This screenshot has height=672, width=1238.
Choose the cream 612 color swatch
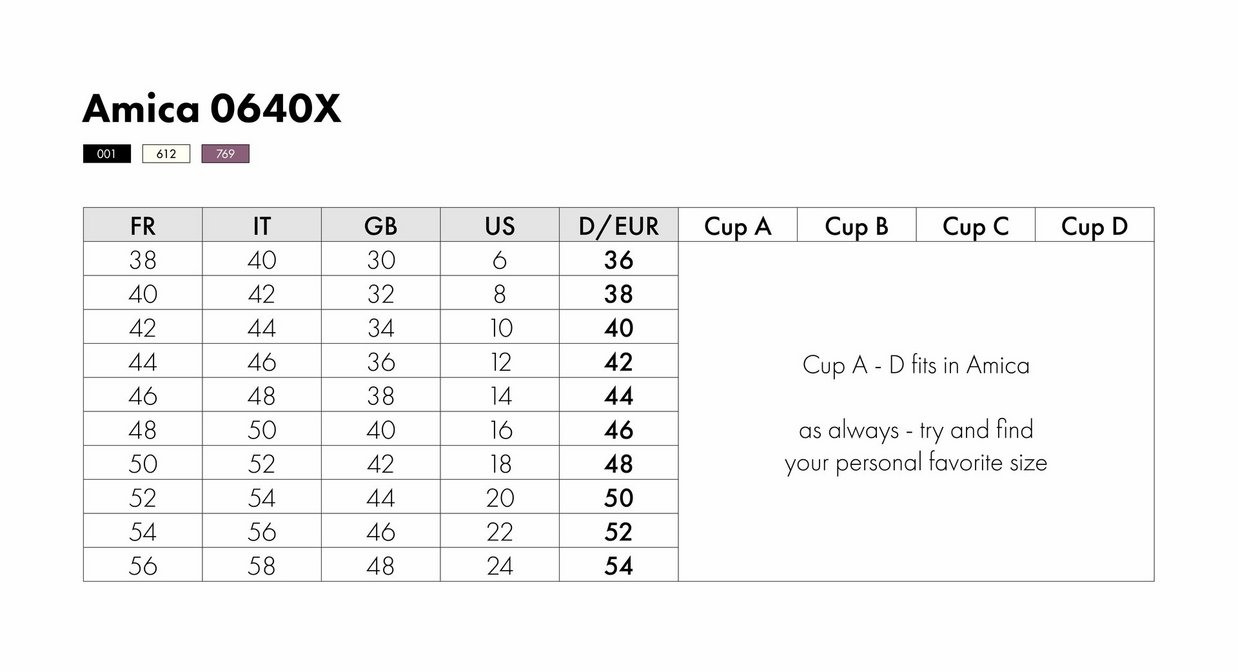coord(166,154)
